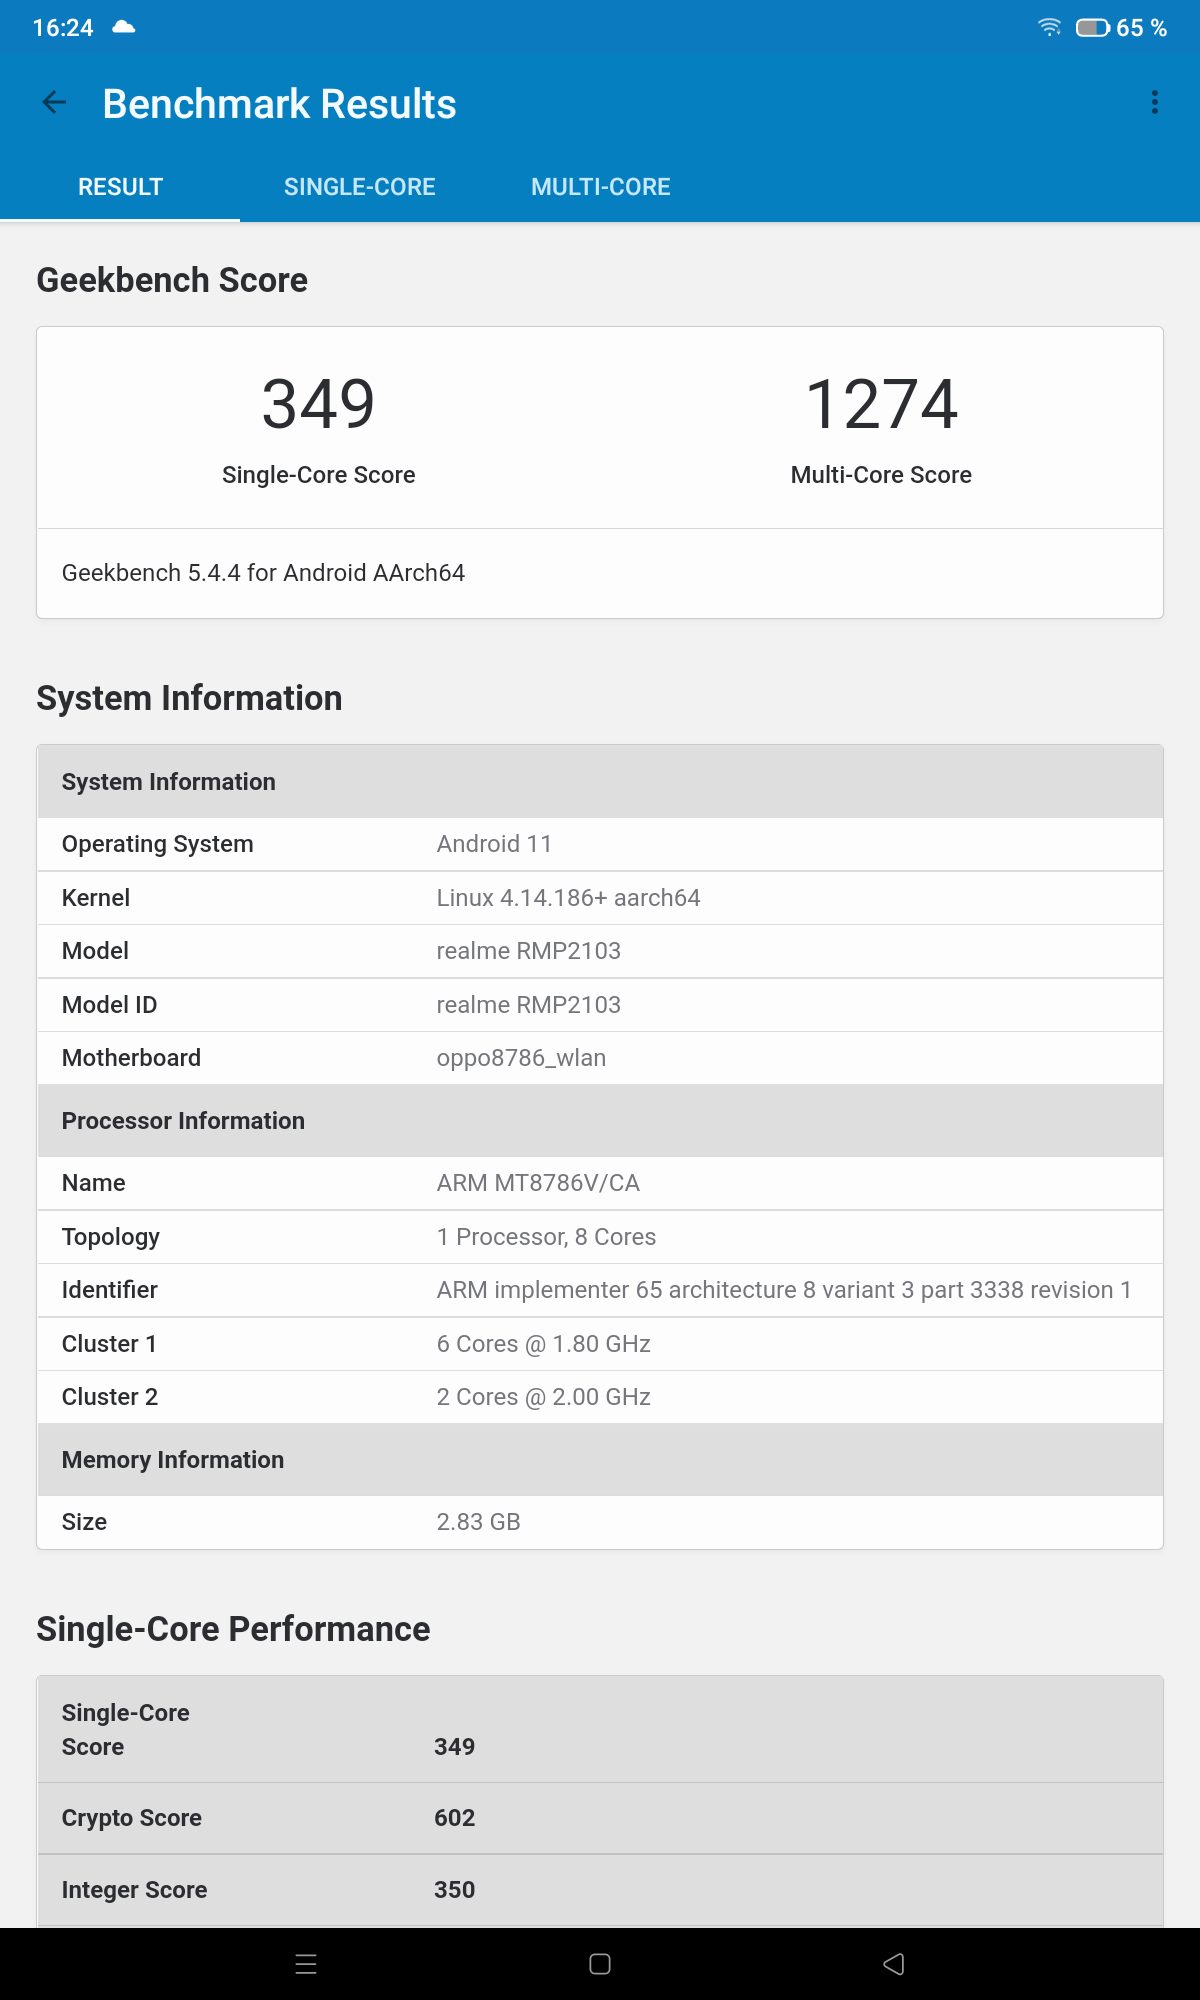Viewport: 1200px width, 2000px height.
Task: Tap the Crypto Score value 602
Action: click(x=454, y=1818)
